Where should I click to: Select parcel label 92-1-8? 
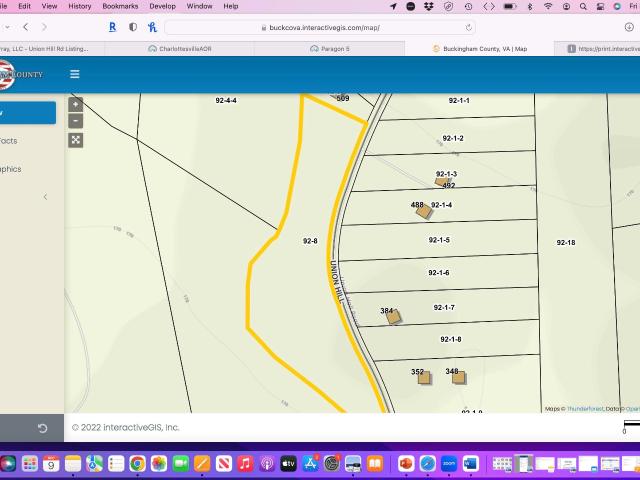click(x=451, y=339)
